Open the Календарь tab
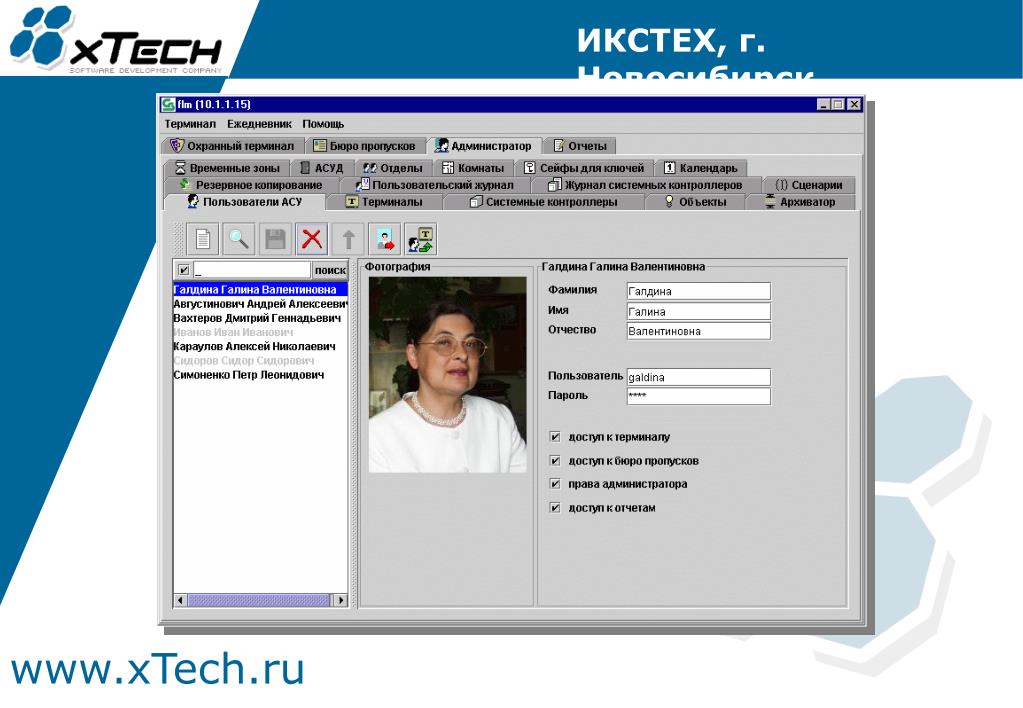1023x708 pixels. pyautogui.click(x=701, y=168)
